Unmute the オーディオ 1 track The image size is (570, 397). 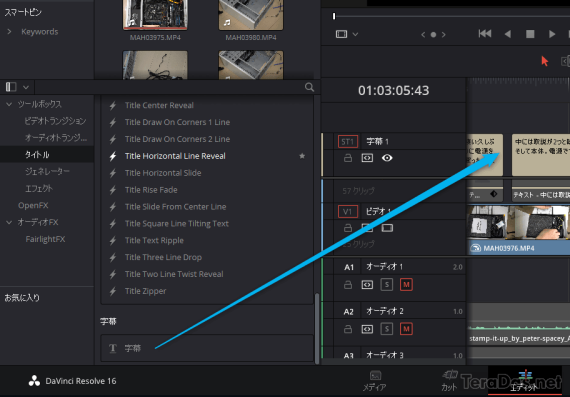click(406, 285)
